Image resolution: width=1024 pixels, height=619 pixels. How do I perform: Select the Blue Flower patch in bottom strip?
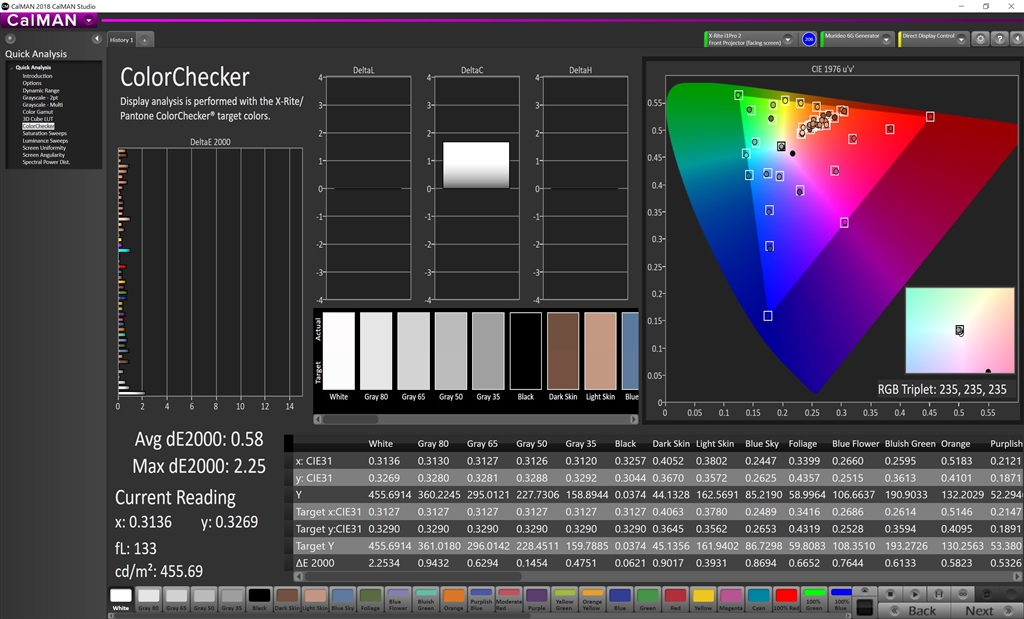(398, 599)
